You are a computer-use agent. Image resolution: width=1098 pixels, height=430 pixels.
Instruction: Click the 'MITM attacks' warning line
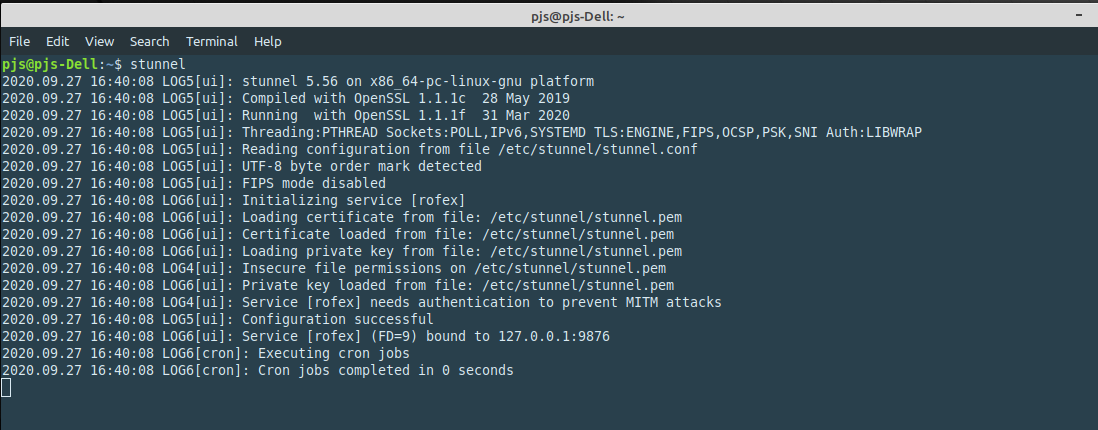[361, 303]
